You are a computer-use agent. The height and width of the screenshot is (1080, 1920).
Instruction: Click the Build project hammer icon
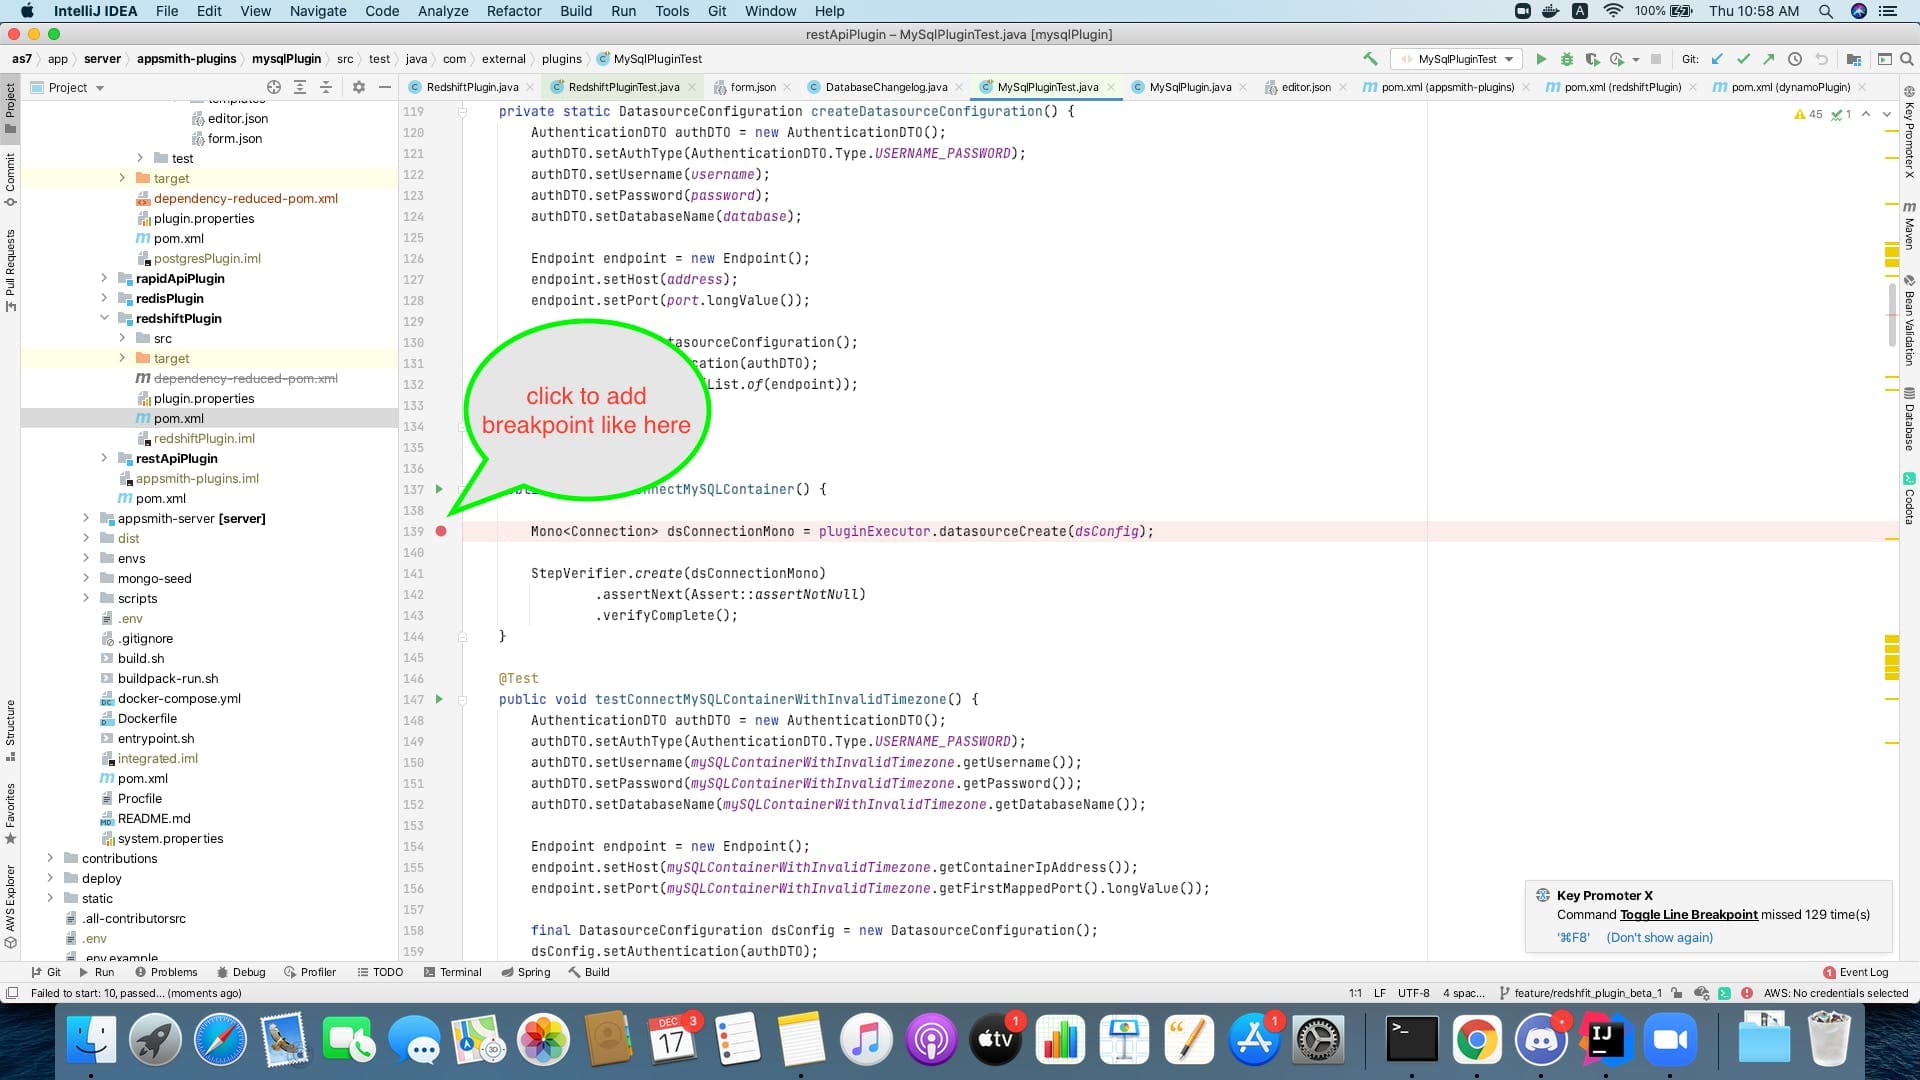tap(1370, 59)
